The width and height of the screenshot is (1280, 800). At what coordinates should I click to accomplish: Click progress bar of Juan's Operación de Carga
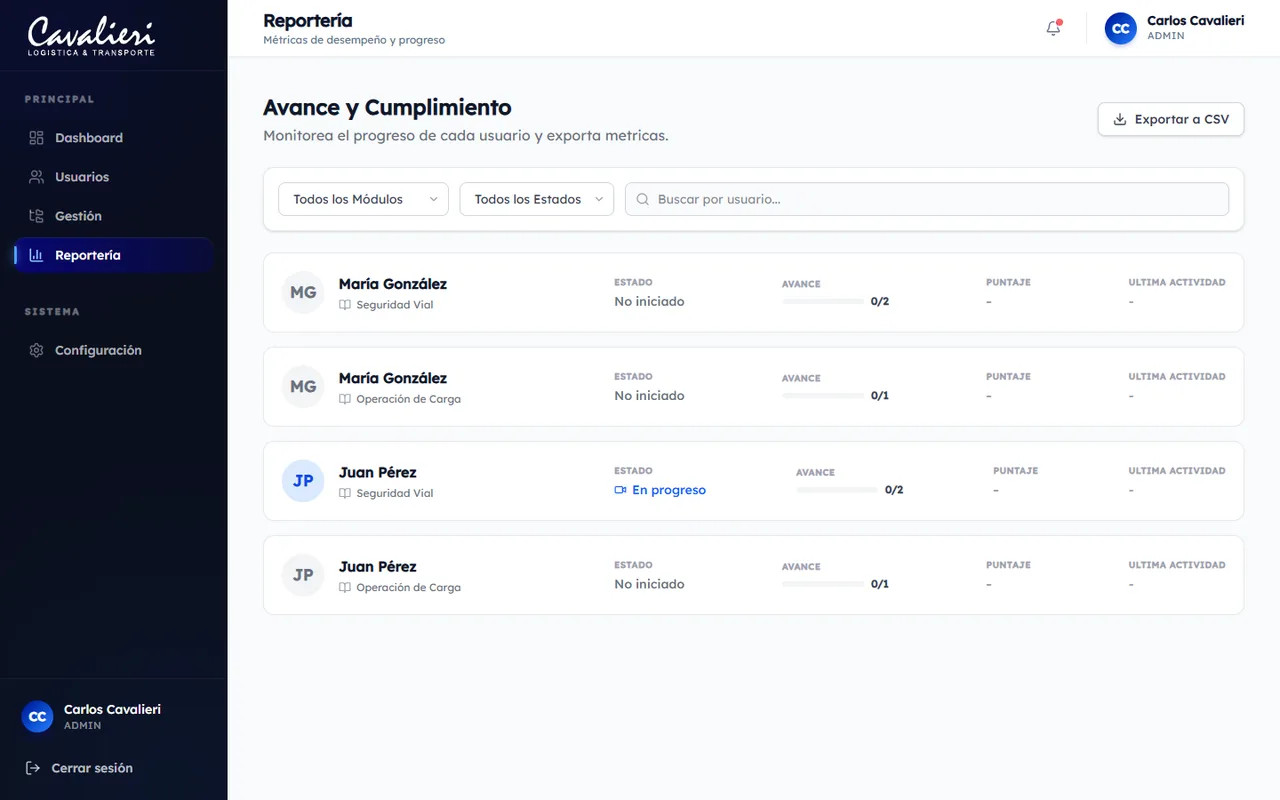[823, 584]
